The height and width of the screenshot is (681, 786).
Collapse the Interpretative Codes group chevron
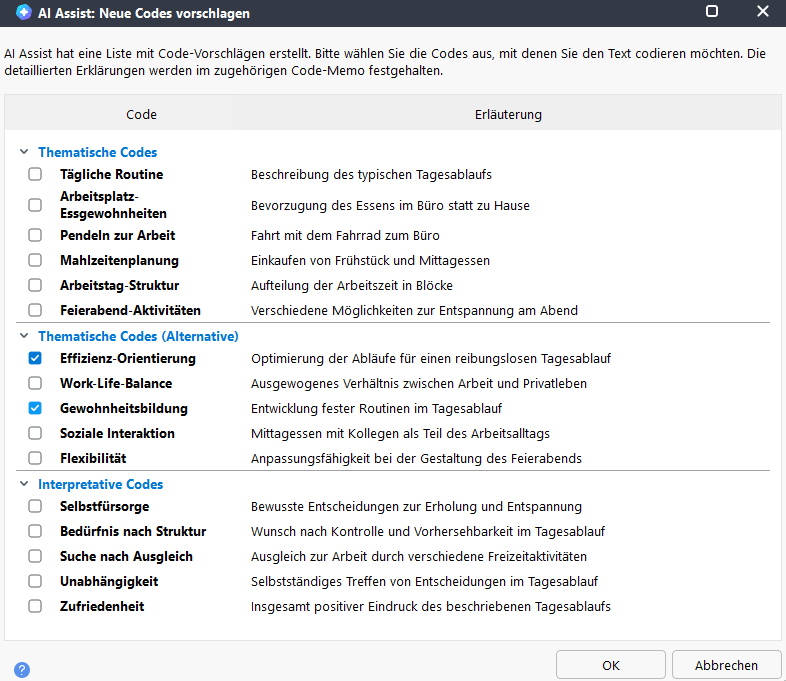tap(24, 484)
